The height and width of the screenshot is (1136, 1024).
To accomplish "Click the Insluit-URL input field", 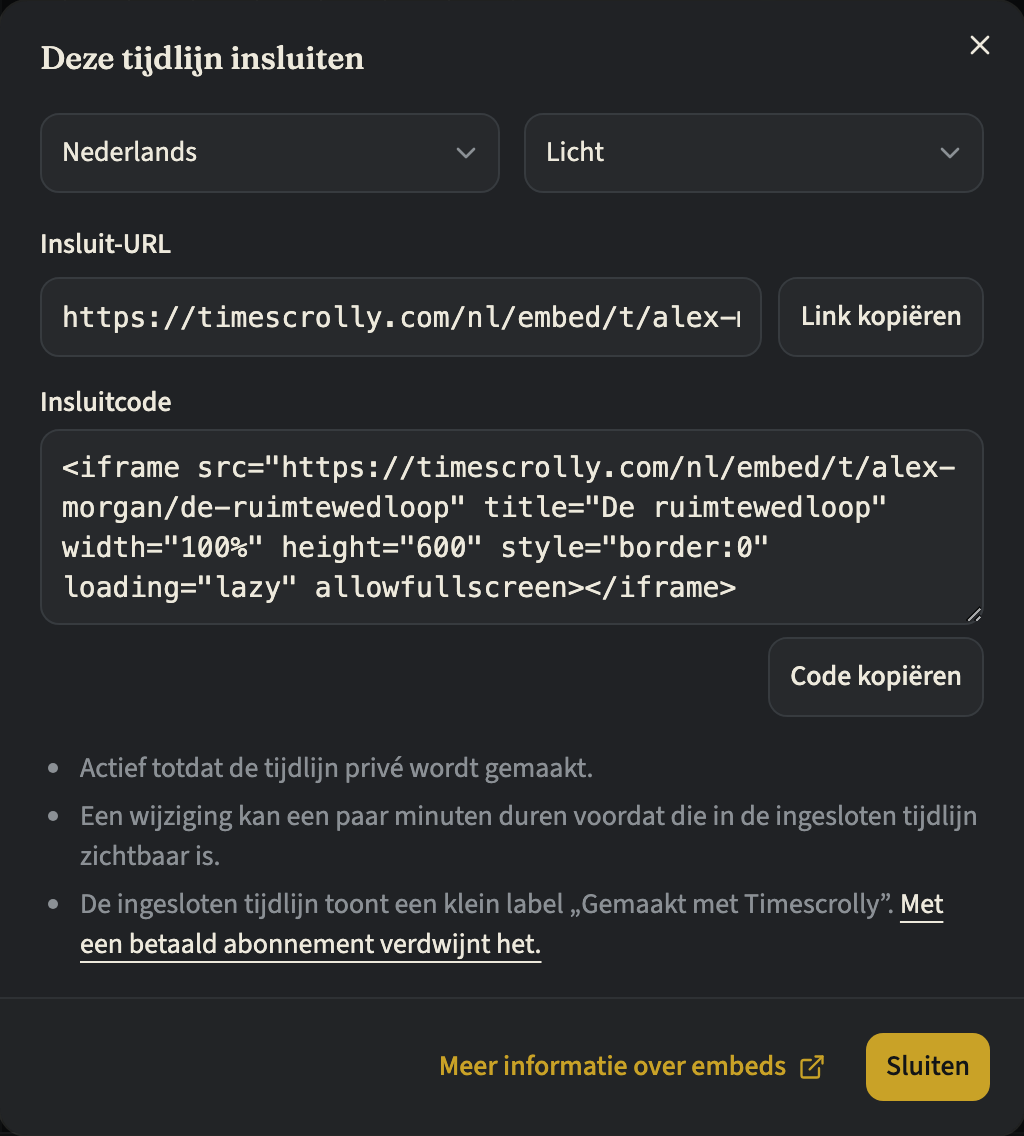I will click(x=401, y=317).
